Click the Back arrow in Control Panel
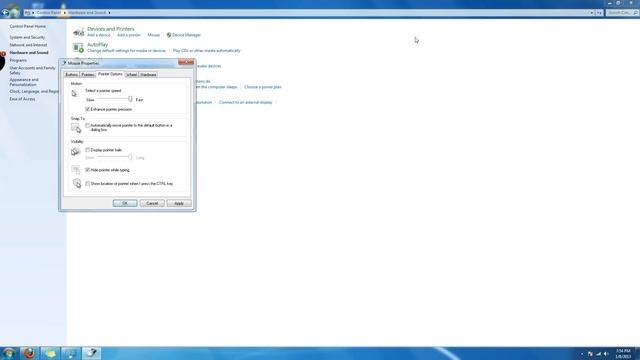This screenshot has width=640, height=360. 5,13
